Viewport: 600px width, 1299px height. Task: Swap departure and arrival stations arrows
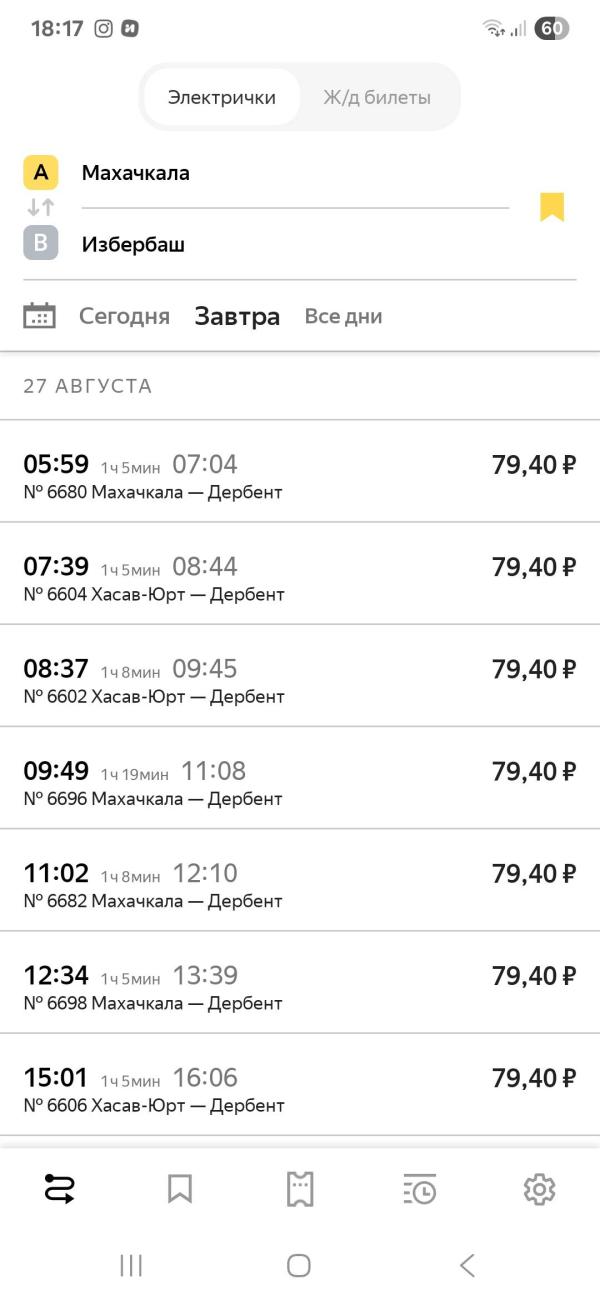click(41, 208)
